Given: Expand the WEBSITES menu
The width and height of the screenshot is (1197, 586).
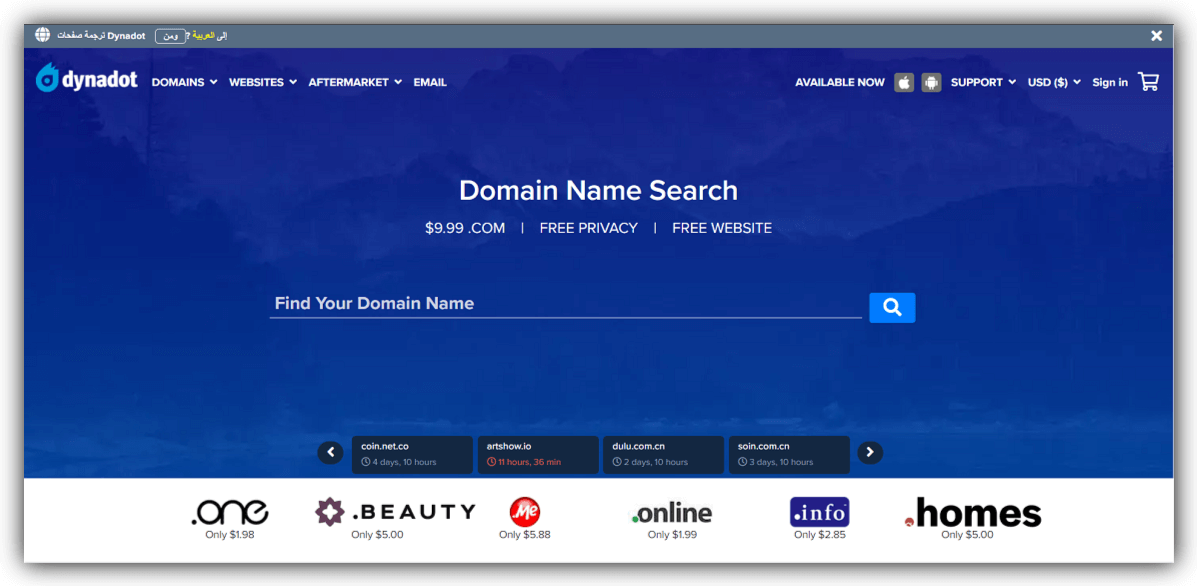Looking at the screenshot, I should pos(263,82).
